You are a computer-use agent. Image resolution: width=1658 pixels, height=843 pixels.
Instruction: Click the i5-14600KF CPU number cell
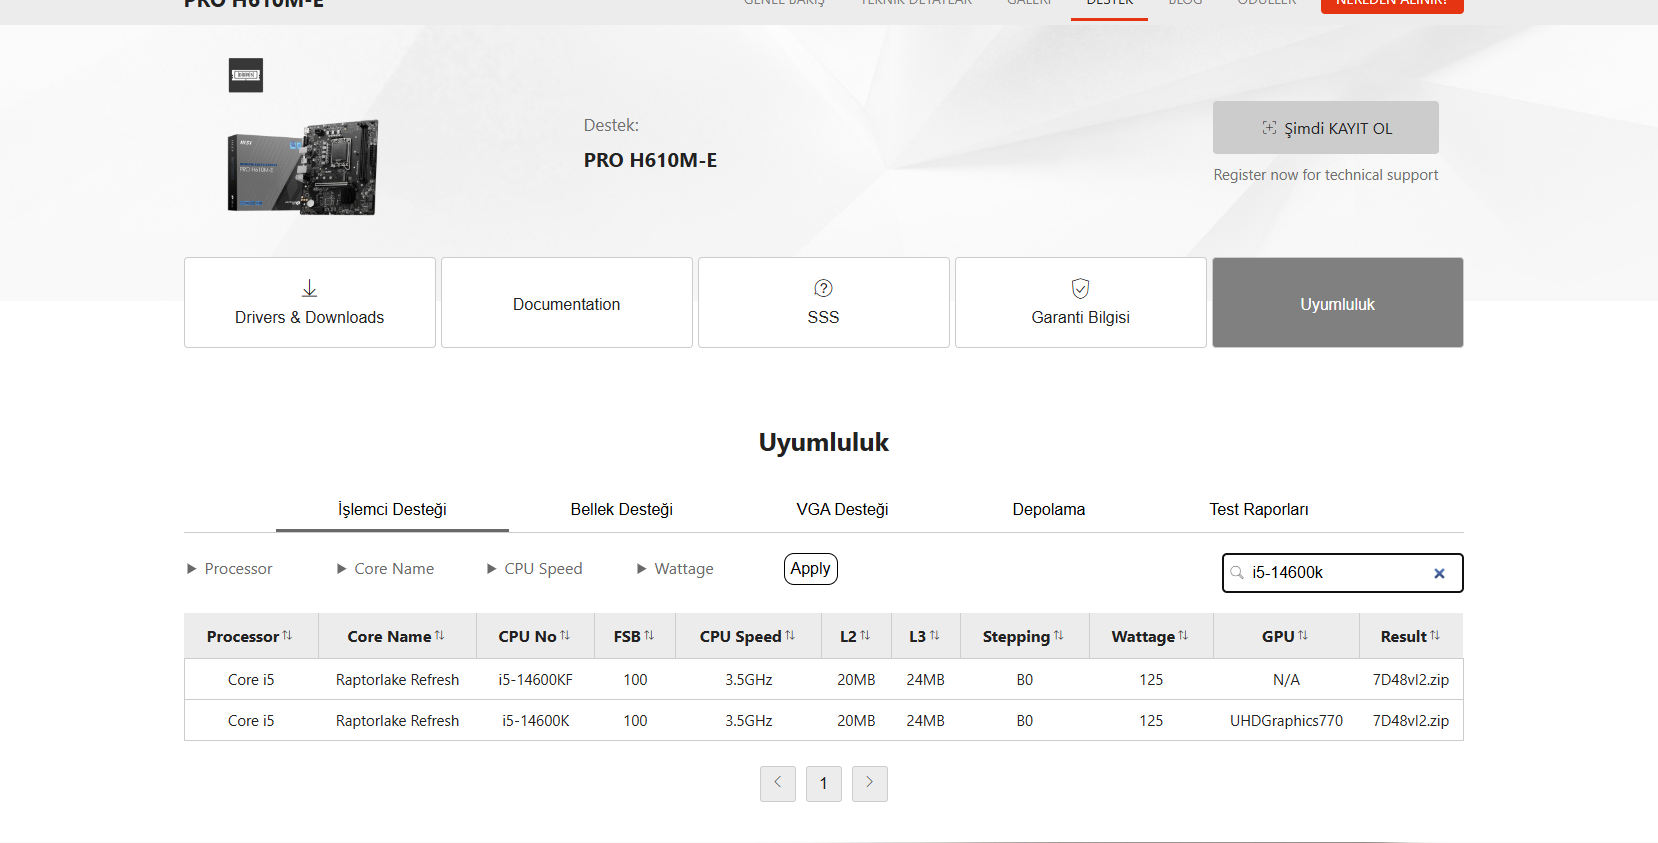coord(536,680)
